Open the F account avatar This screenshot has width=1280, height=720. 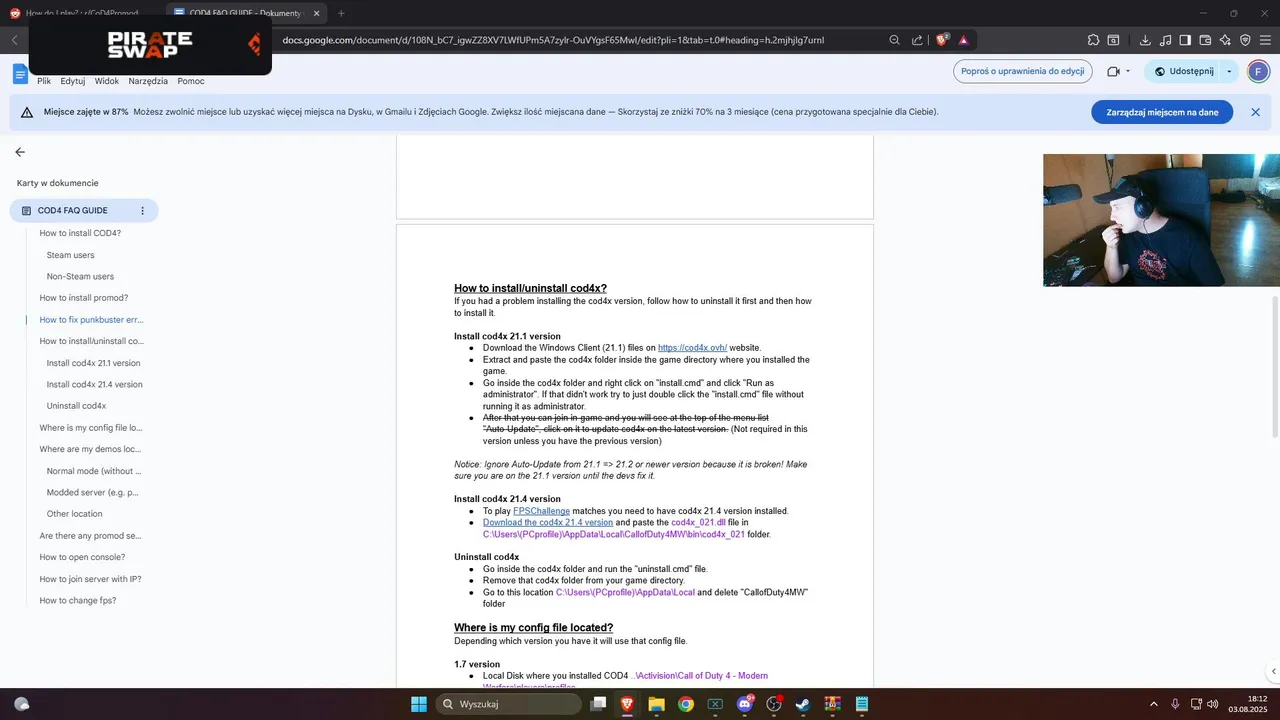[1259, 71]
